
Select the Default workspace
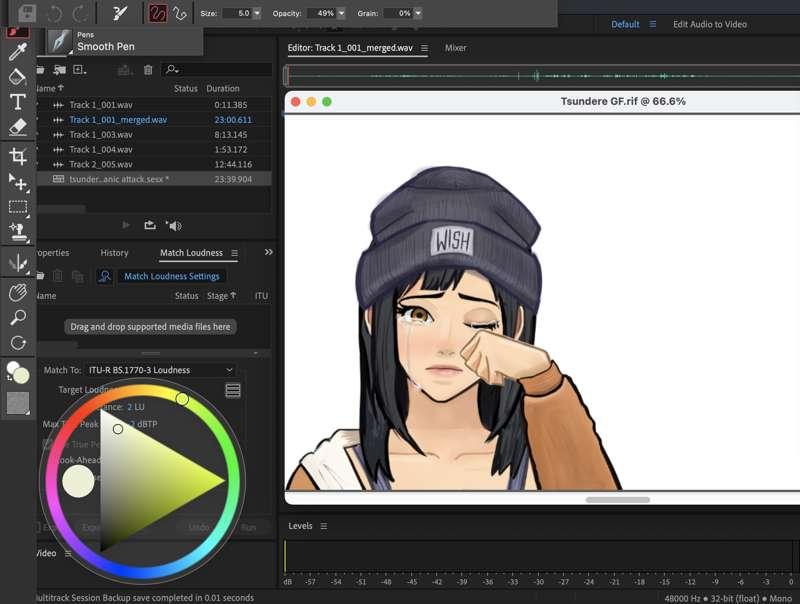tap(625, 24)
